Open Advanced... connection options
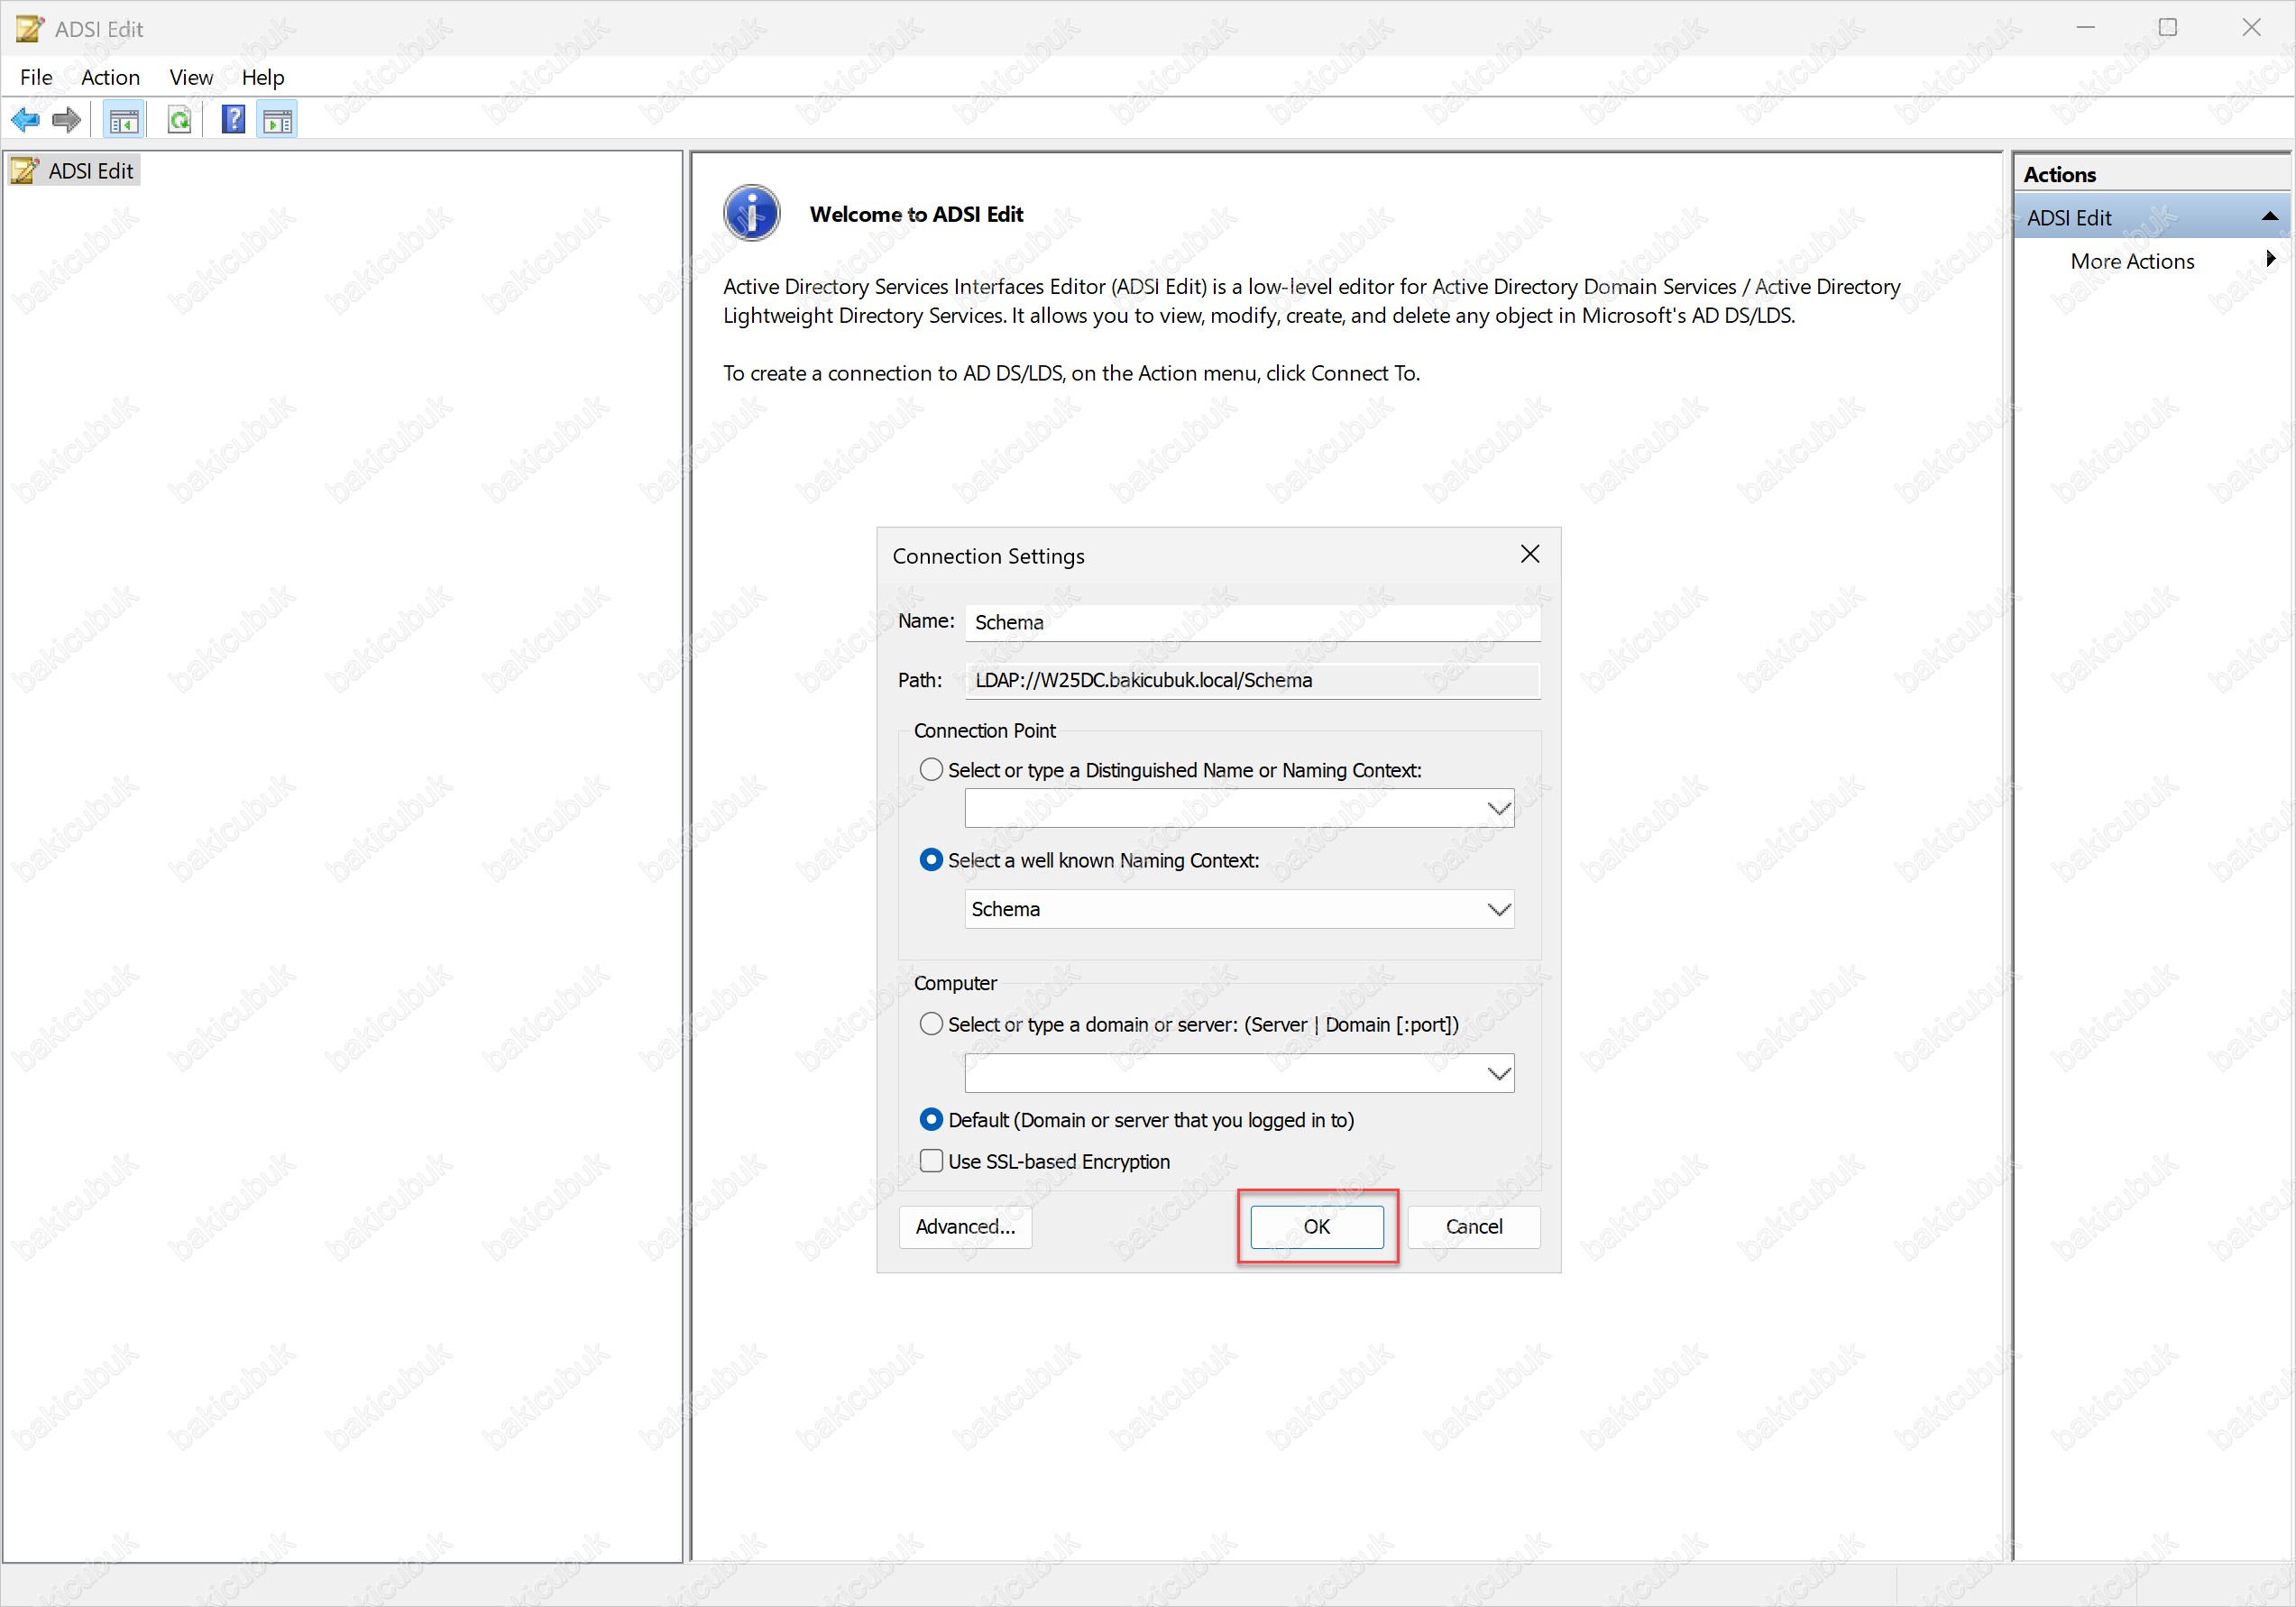Image resolution: width=2296 pixels, height=1607 pixels. click(965, 1227)
